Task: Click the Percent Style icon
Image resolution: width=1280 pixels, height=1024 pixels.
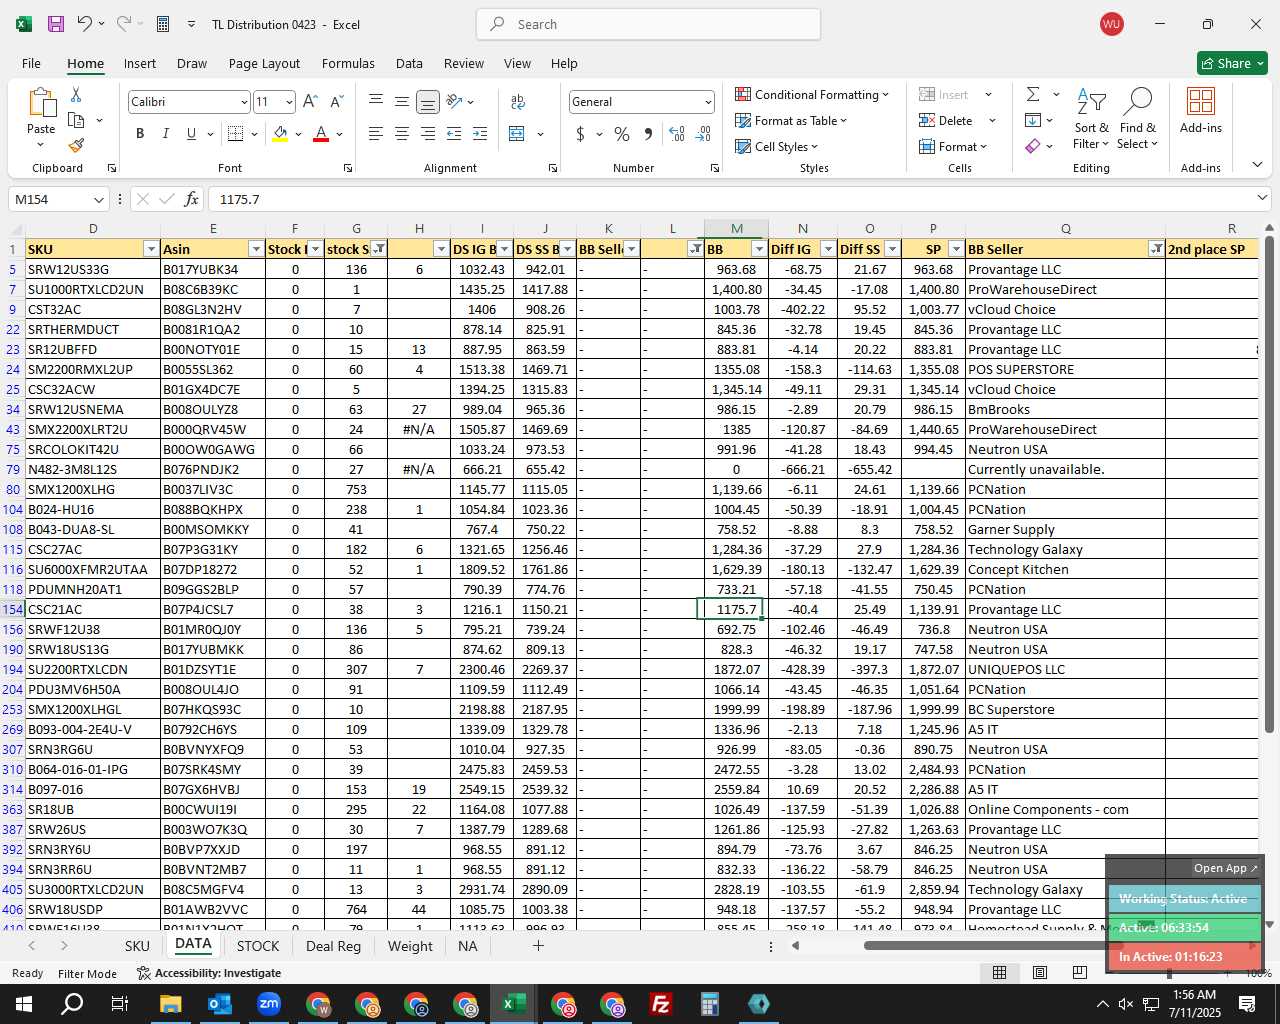Action: [x=622, y=134]
